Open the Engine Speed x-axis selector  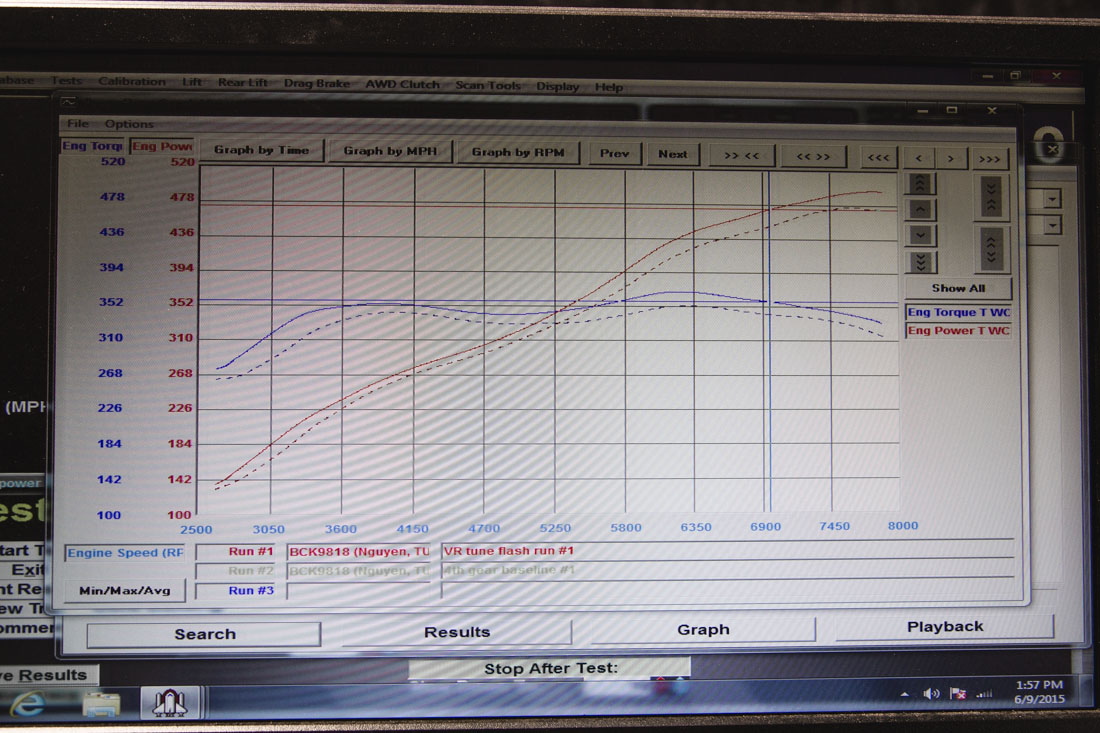pos(125,552)
